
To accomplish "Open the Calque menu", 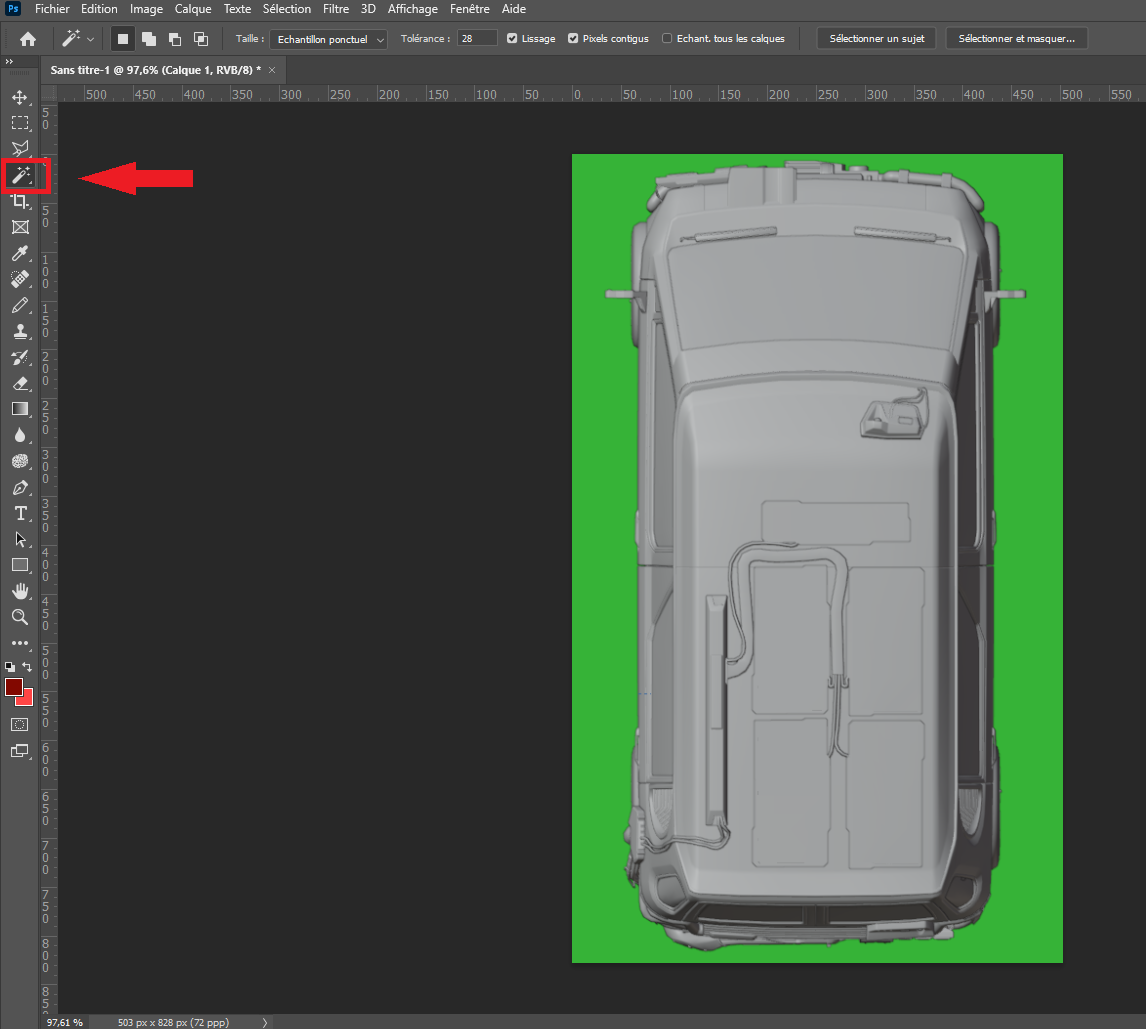I will click(193, 9).
